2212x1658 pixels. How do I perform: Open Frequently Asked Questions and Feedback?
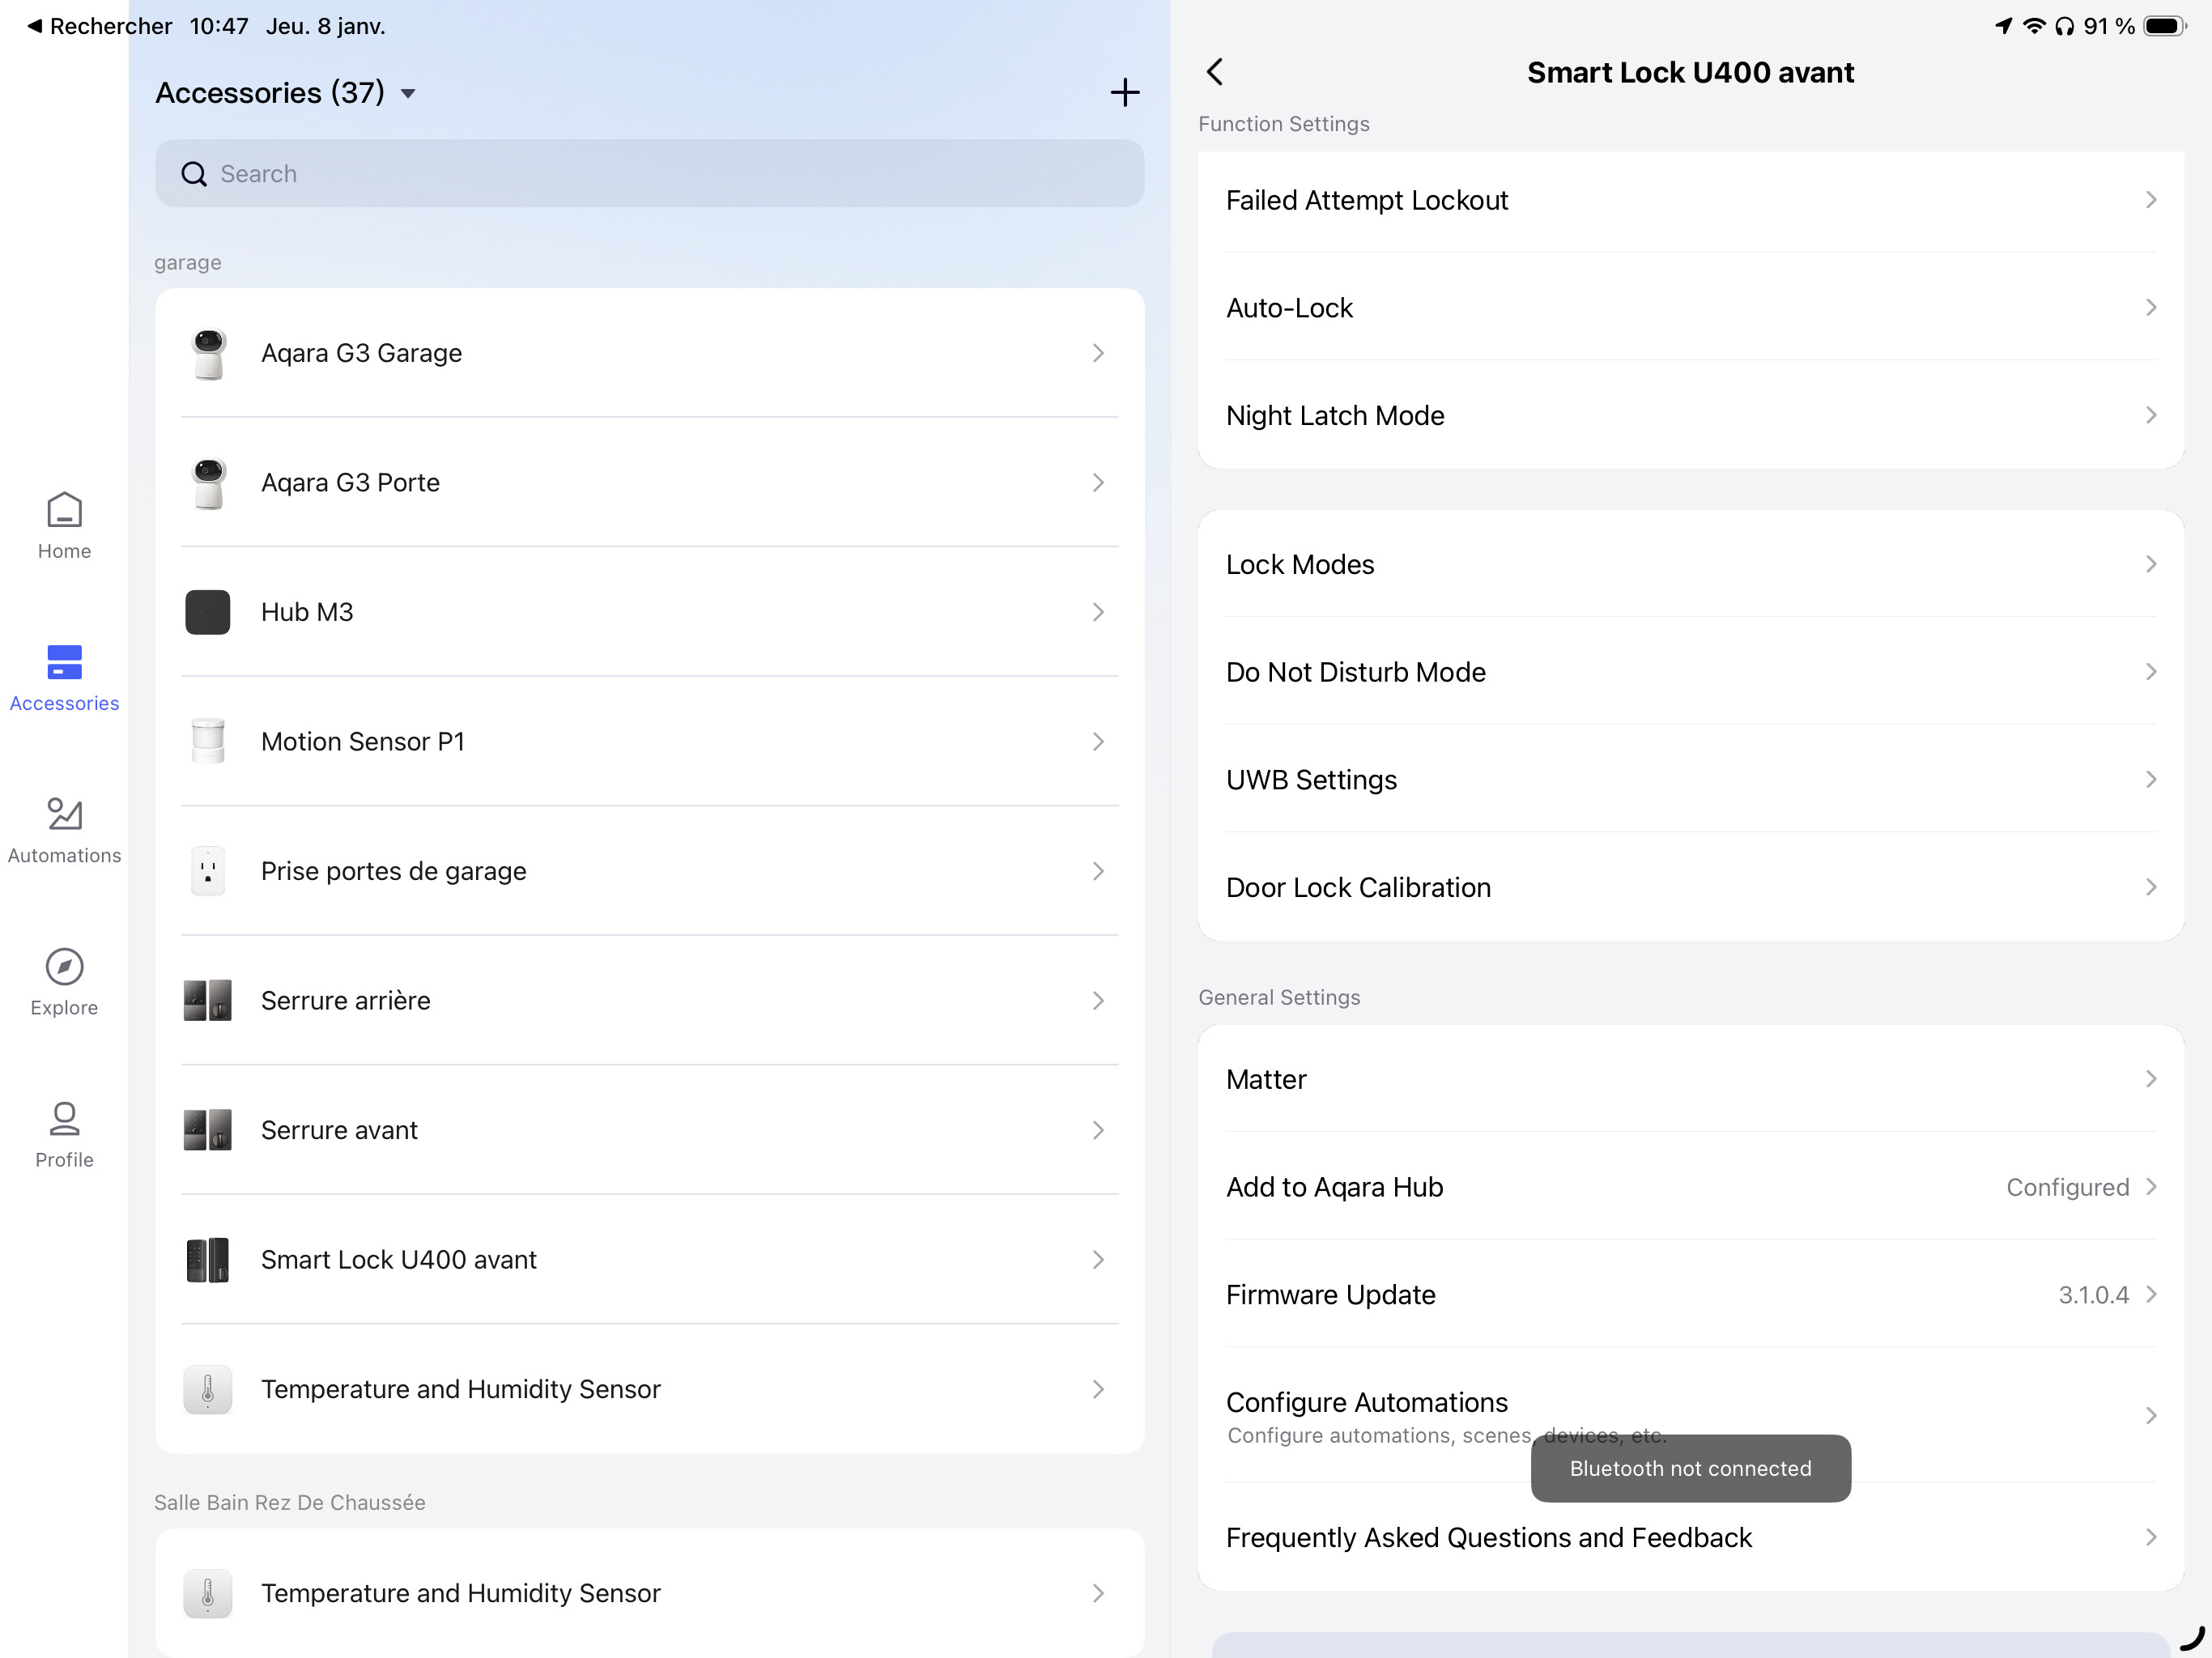point(1690,1538)
